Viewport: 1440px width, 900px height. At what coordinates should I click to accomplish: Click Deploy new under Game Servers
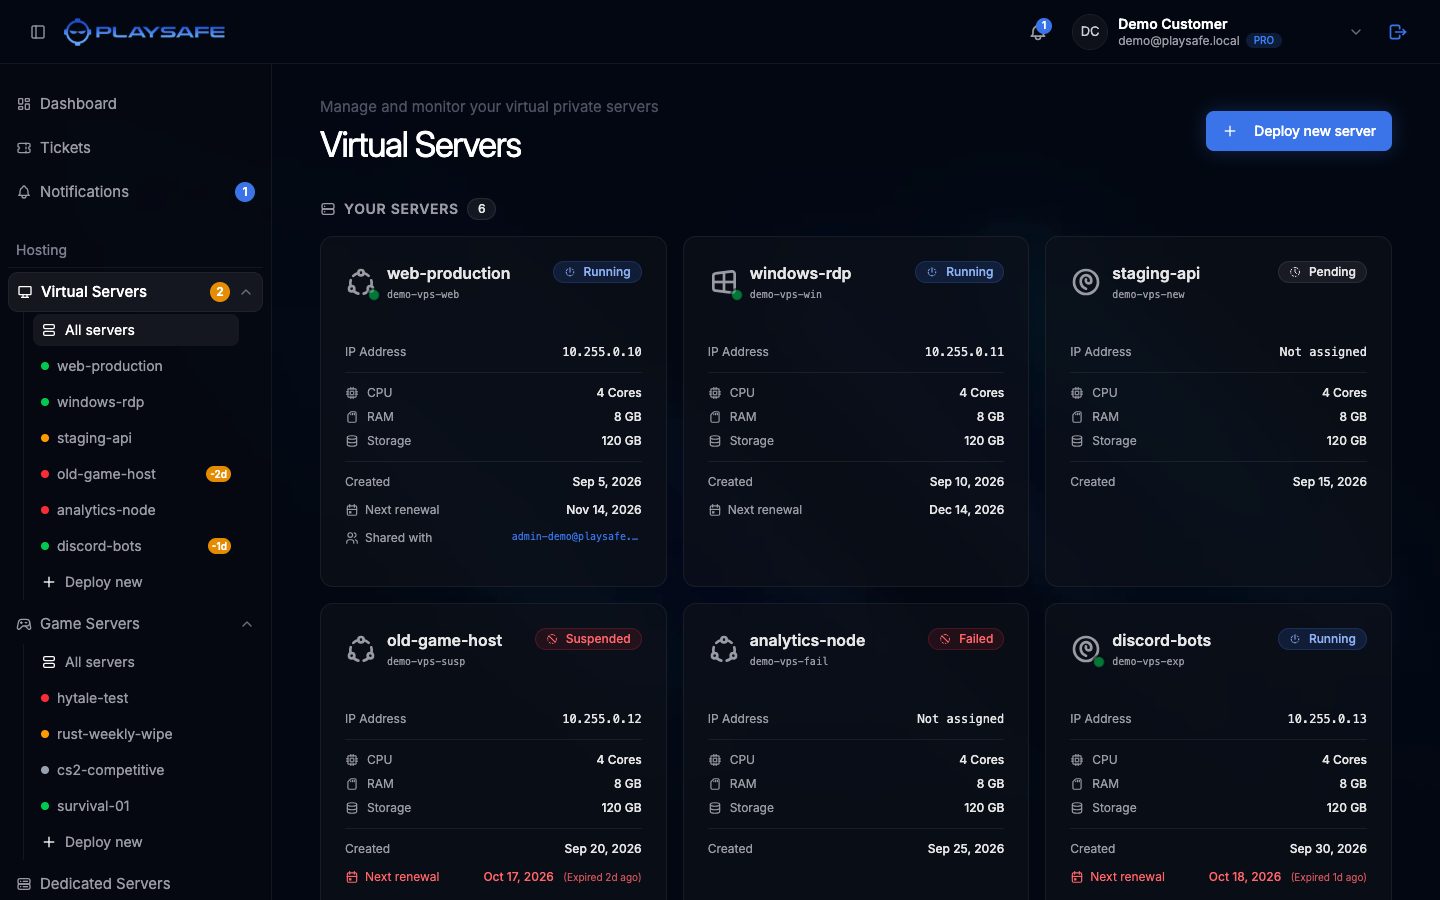coord(136,842)
